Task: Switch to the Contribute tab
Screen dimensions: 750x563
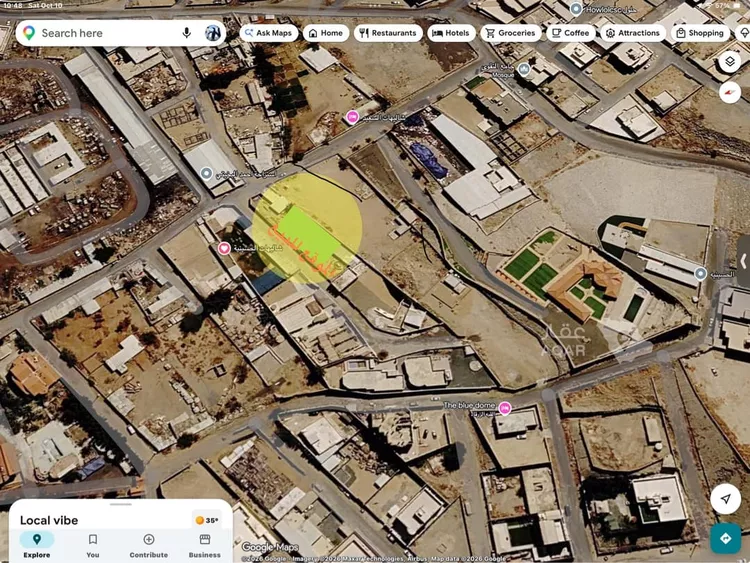Action: click(x=149, y=545)
